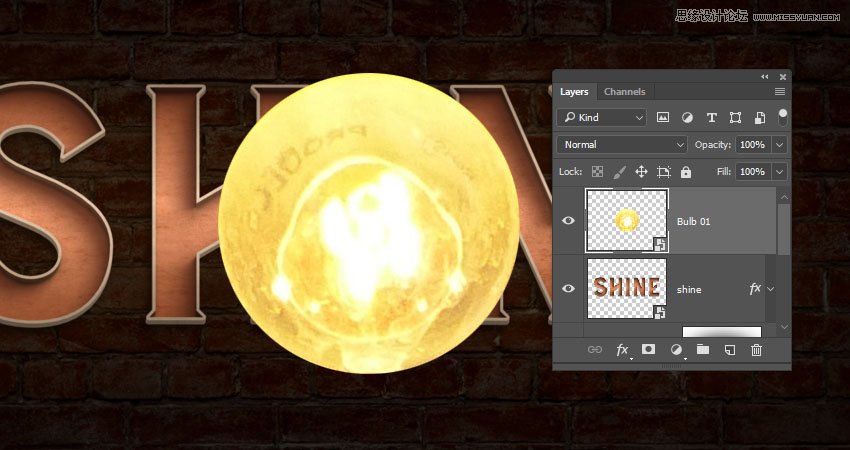The height and width of the screenshot is (450, 850).
Task: Filter for smart objects
Action: pyautogui.click(x=759, y=118)
